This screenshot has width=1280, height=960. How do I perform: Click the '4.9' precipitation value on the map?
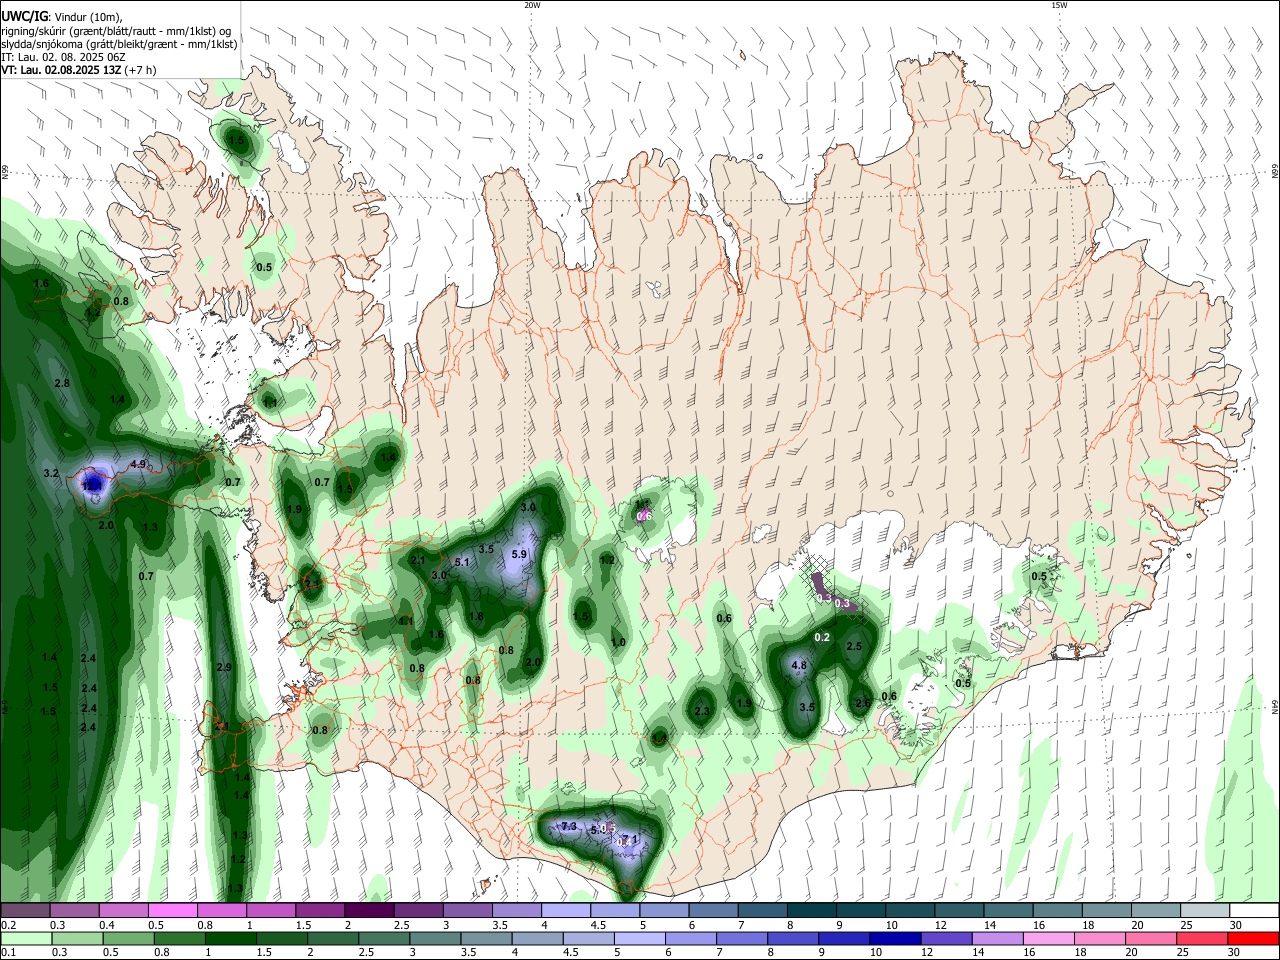click(138, 464)
